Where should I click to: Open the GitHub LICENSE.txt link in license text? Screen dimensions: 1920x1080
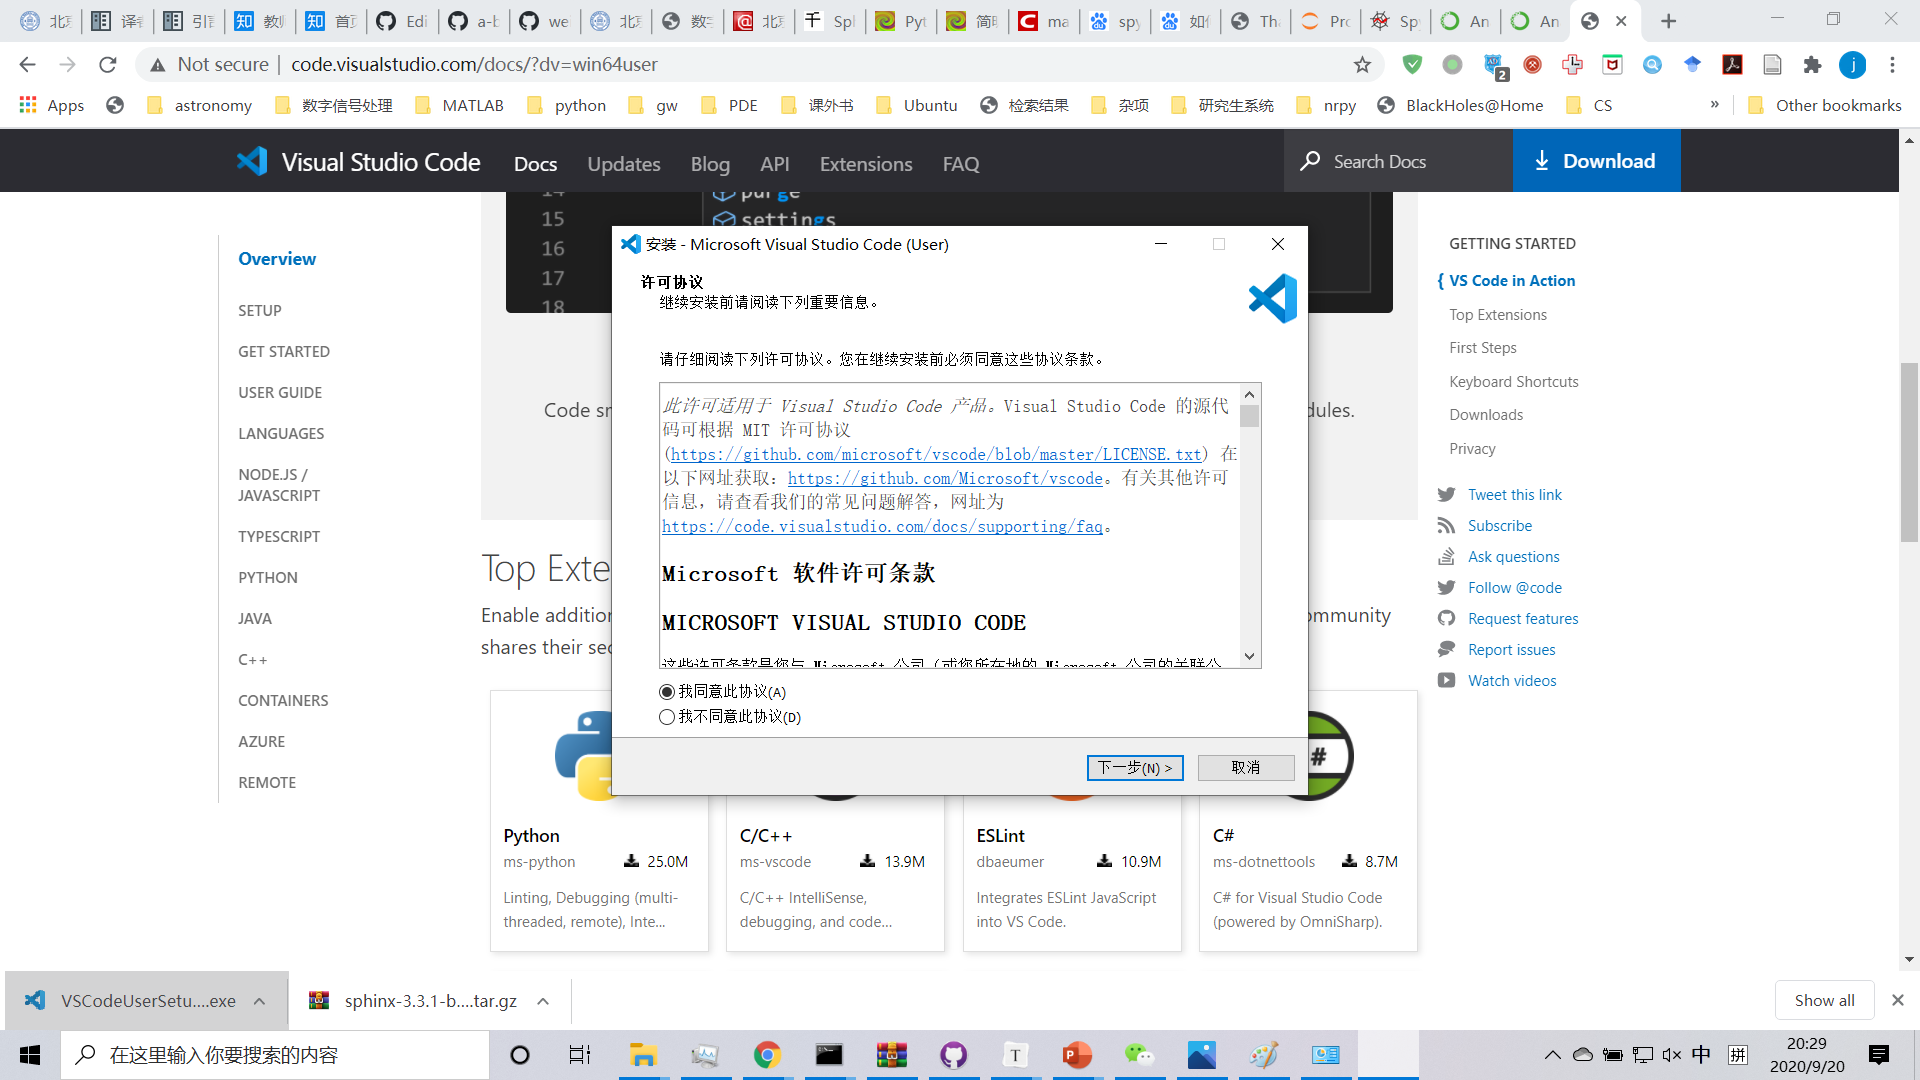(936, 454)
